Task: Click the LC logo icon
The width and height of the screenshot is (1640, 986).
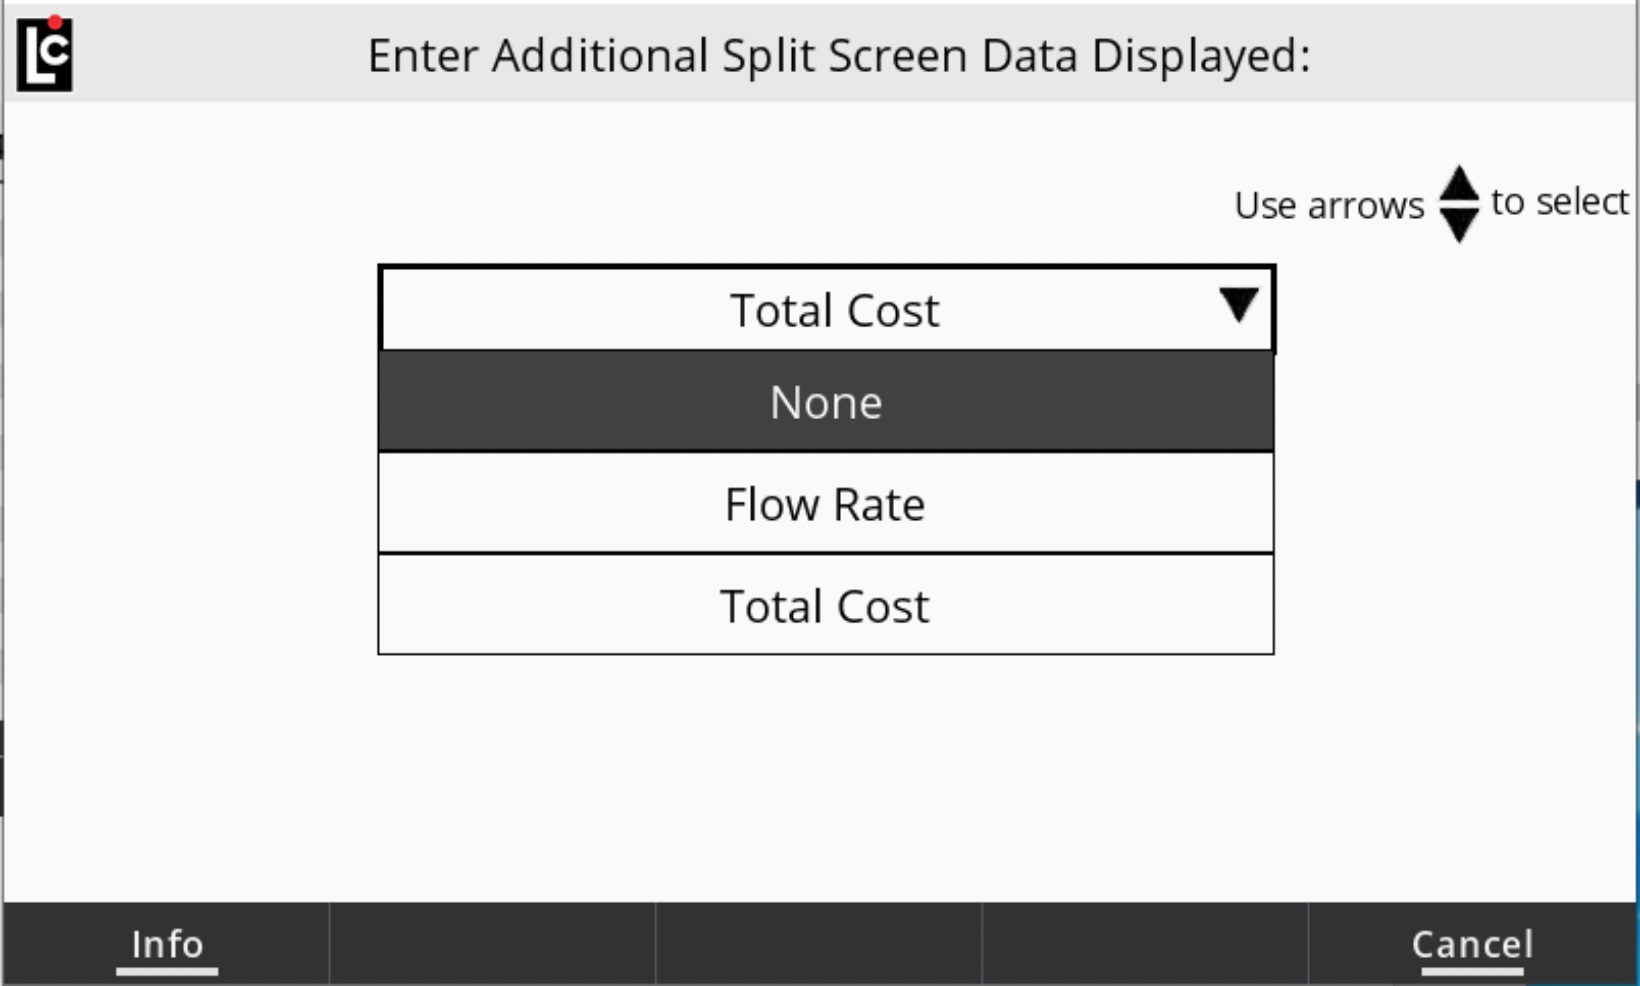Action: click(43, 55)
